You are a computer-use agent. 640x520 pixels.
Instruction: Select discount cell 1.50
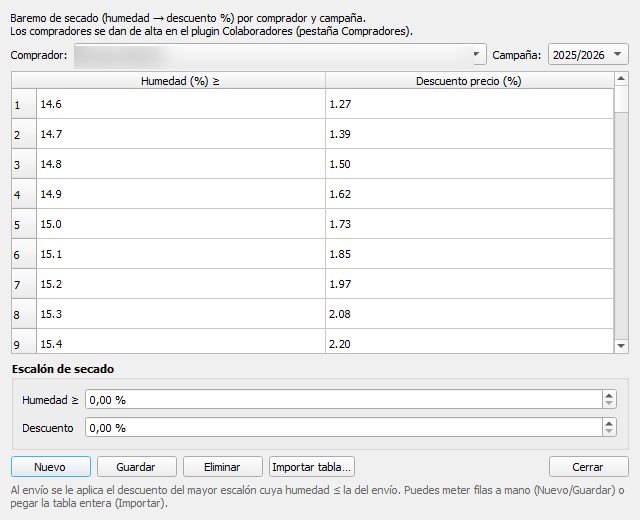point(469,164)
